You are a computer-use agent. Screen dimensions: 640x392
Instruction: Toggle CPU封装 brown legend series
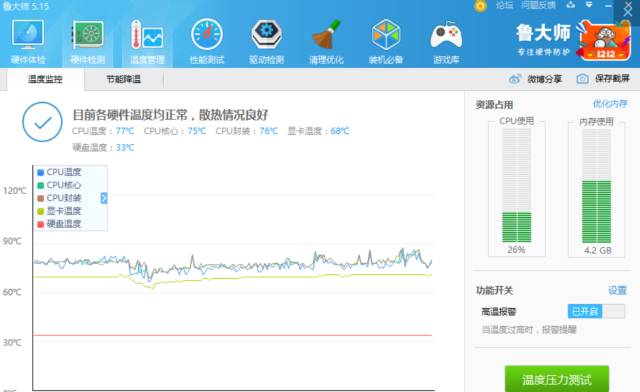[x=60, y=198]
